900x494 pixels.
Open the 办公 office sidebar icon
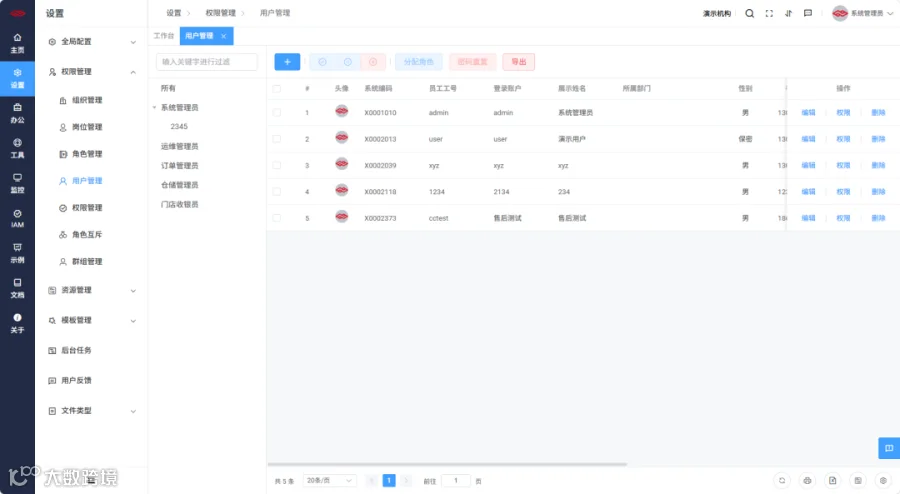tap(17, 113)
